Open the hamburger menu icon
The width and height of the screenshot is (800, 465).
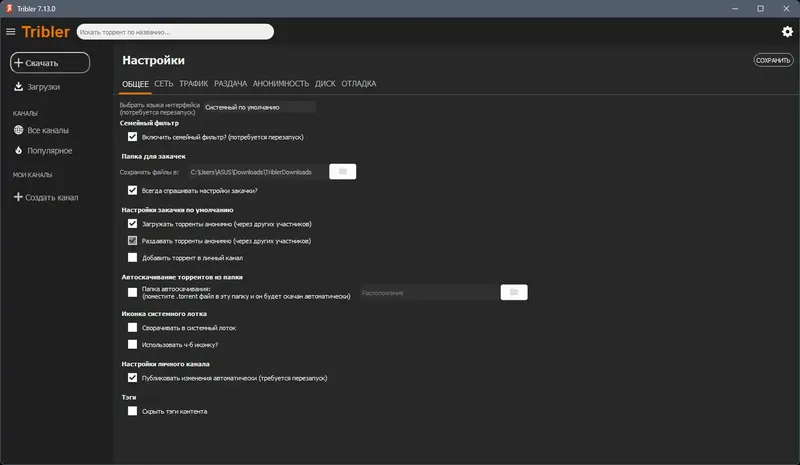(x=11, y=32)
